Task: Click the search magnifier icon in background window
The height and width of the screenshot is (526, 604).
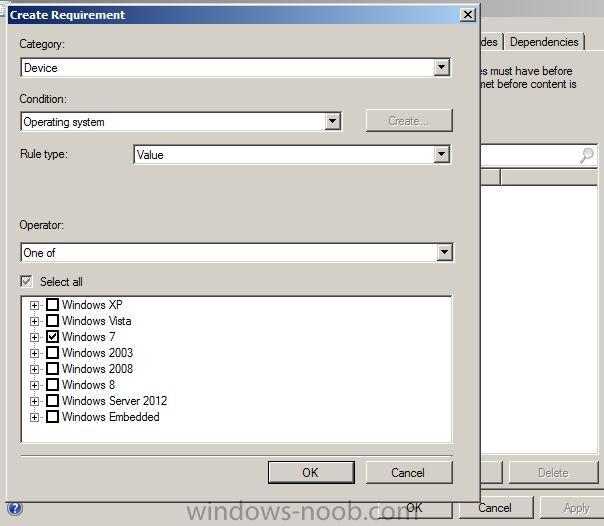Action: [586, 155]
